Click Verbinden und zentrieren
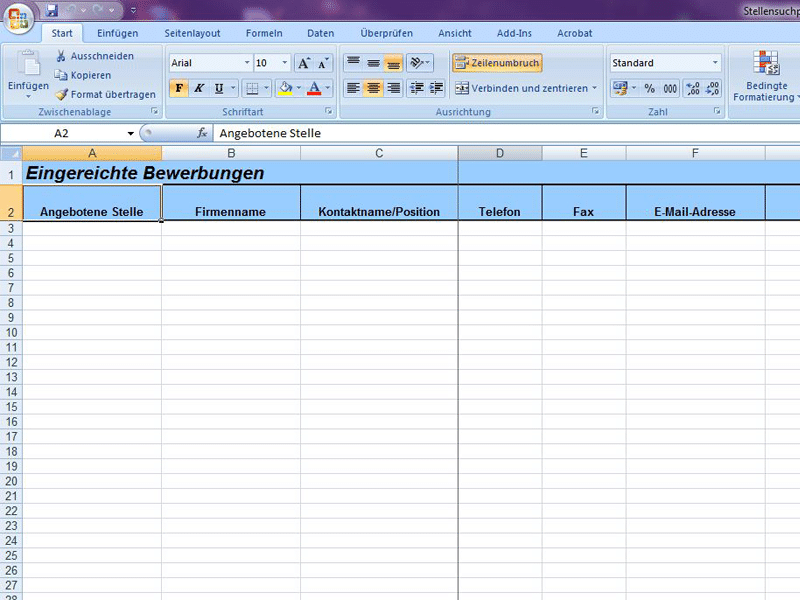 coord(521,88)
